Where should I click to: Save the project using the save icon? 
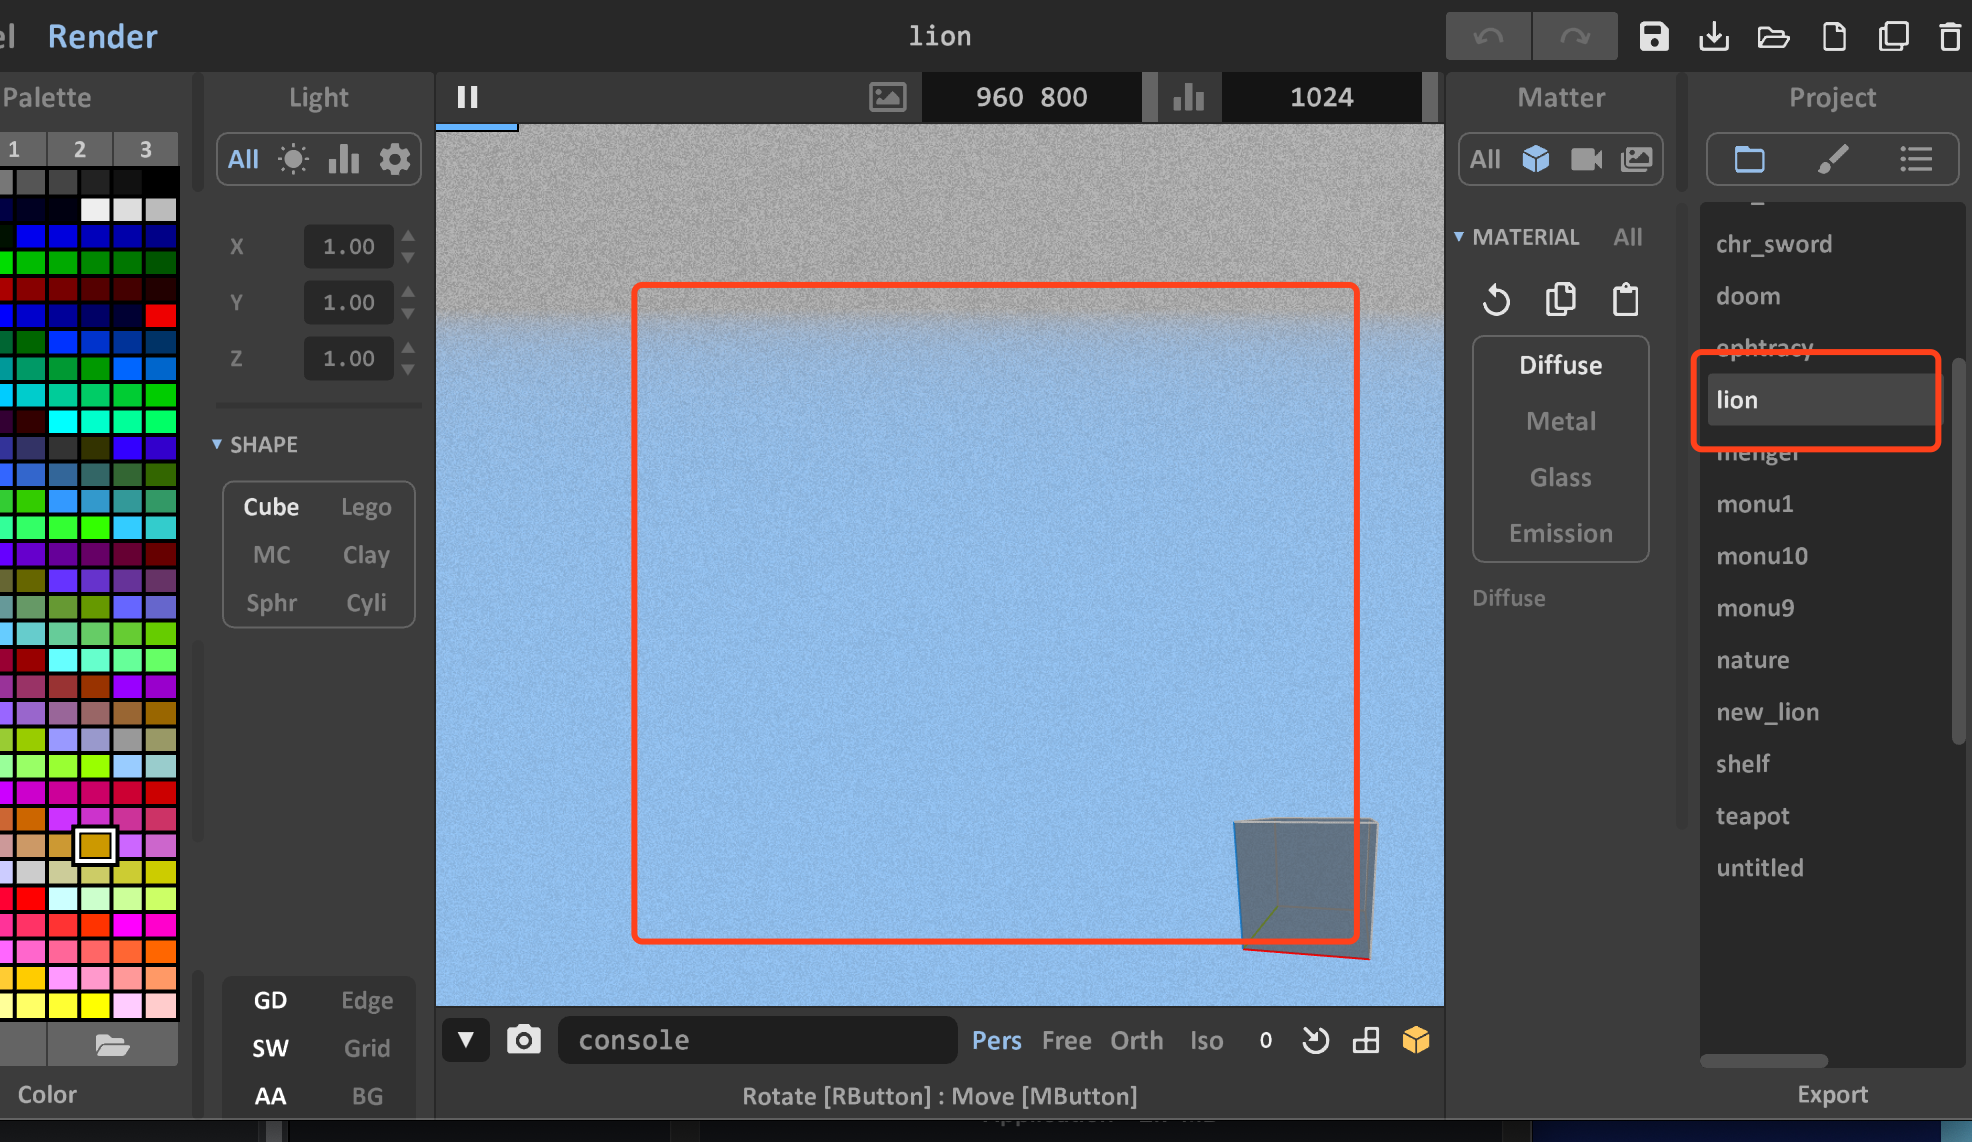1654,36
